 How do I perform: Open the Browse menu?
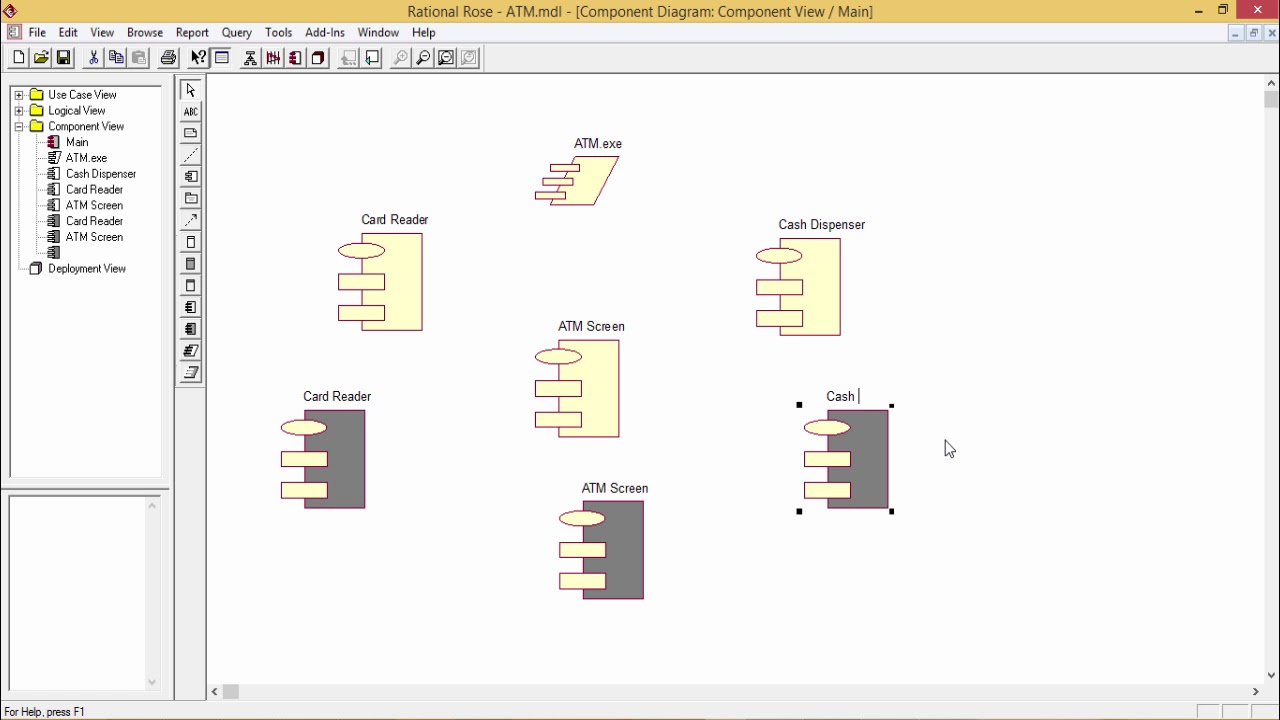pyautogui.click(x=145, y=33)
